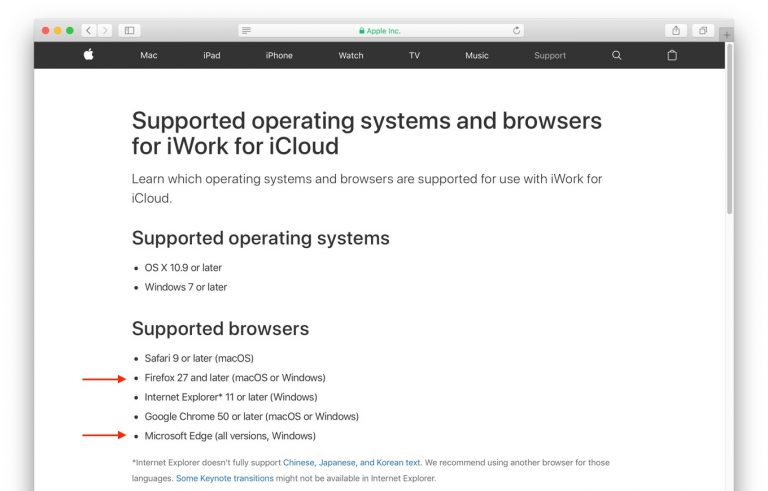This screenshot has width=768, height=491.
Task: Open the Support menu item
Action: pyautogui.click(x=550, y=55)
